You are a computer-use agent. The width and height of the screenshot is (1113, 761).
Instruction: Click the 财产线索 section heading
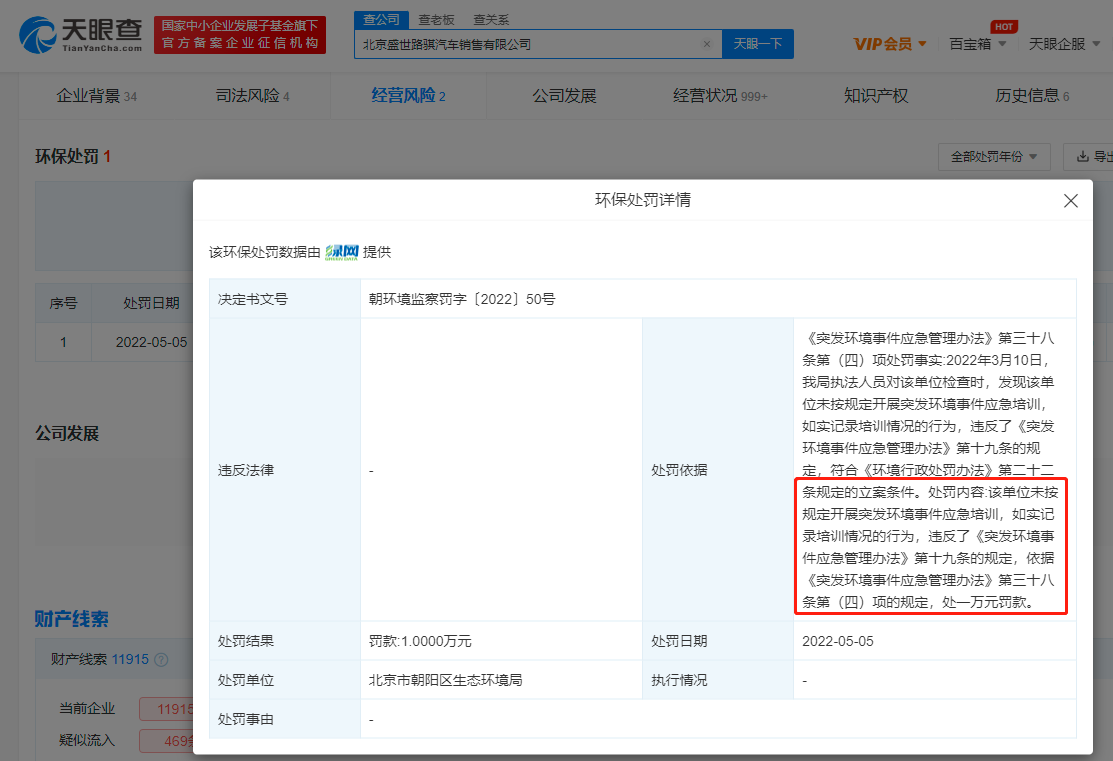click(x=72, y=619)
